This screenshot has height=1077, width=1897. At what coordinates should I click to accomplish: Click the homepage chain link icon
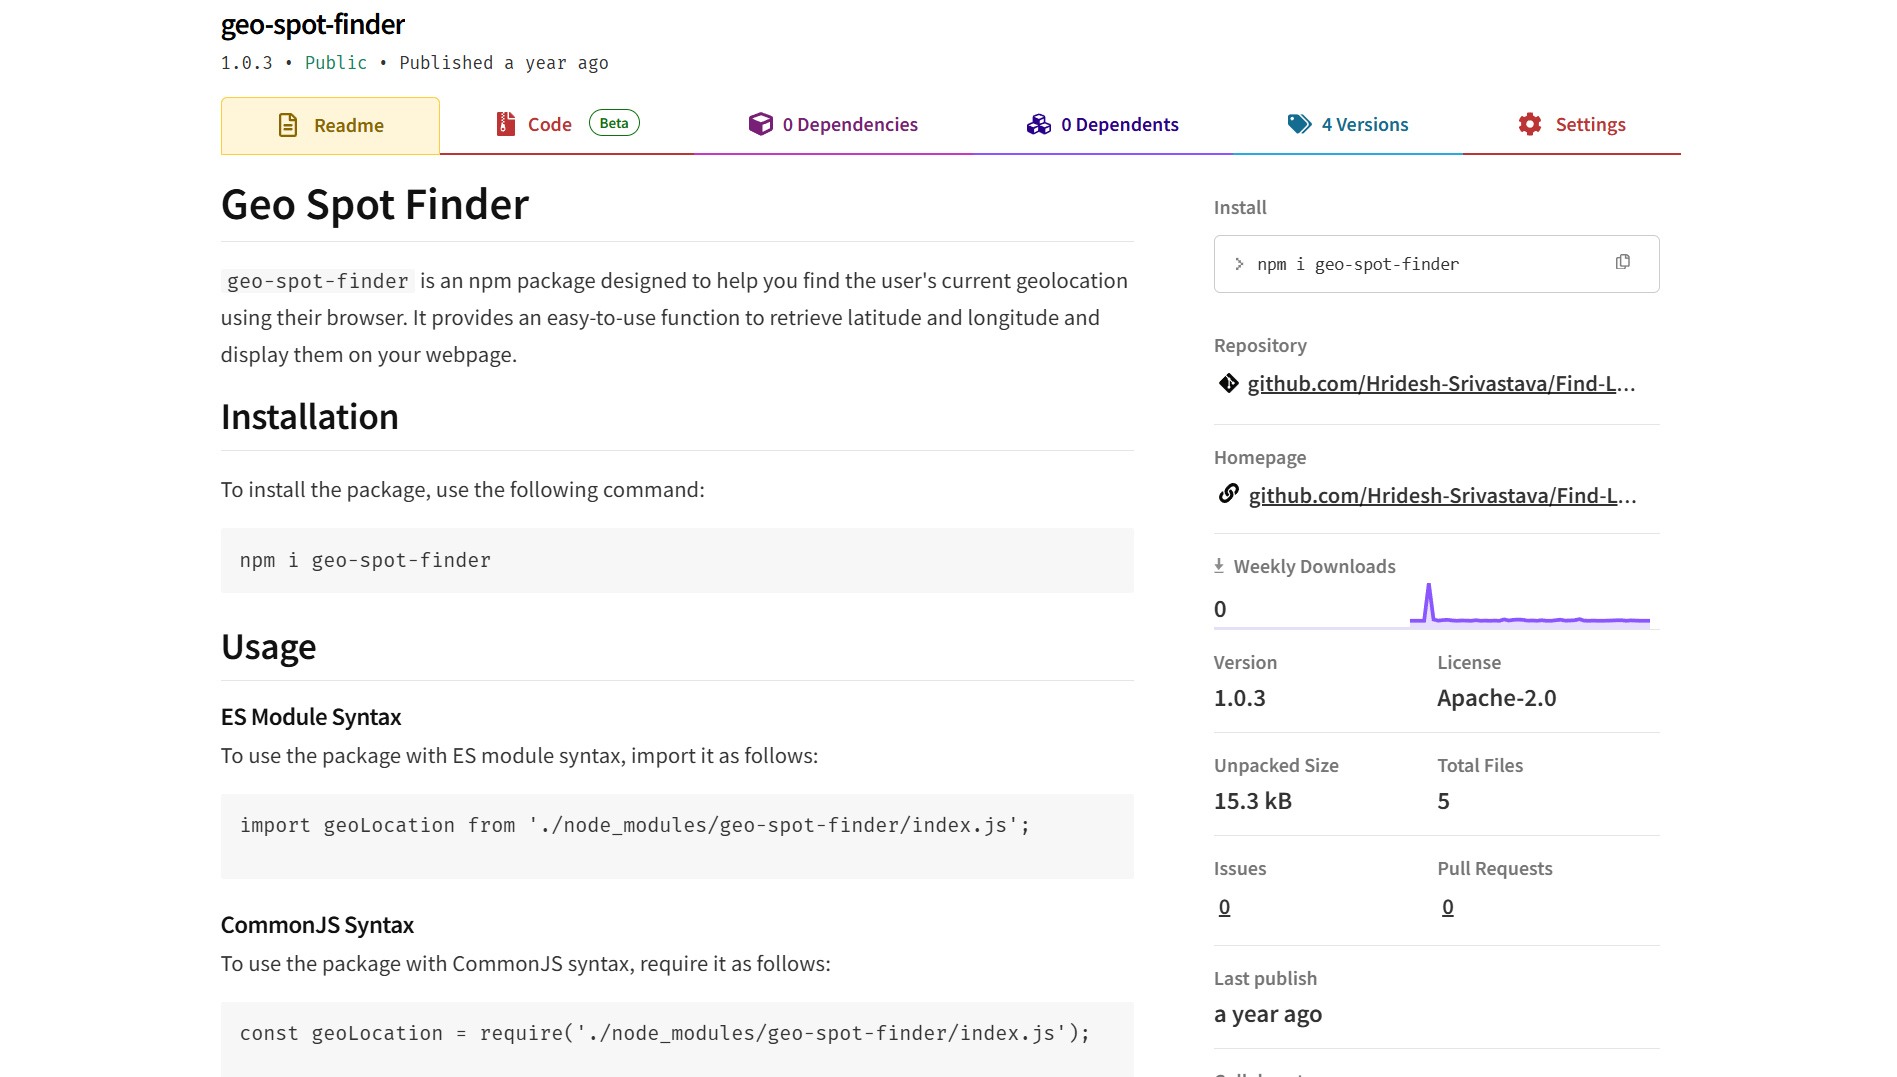(1228, 494)
